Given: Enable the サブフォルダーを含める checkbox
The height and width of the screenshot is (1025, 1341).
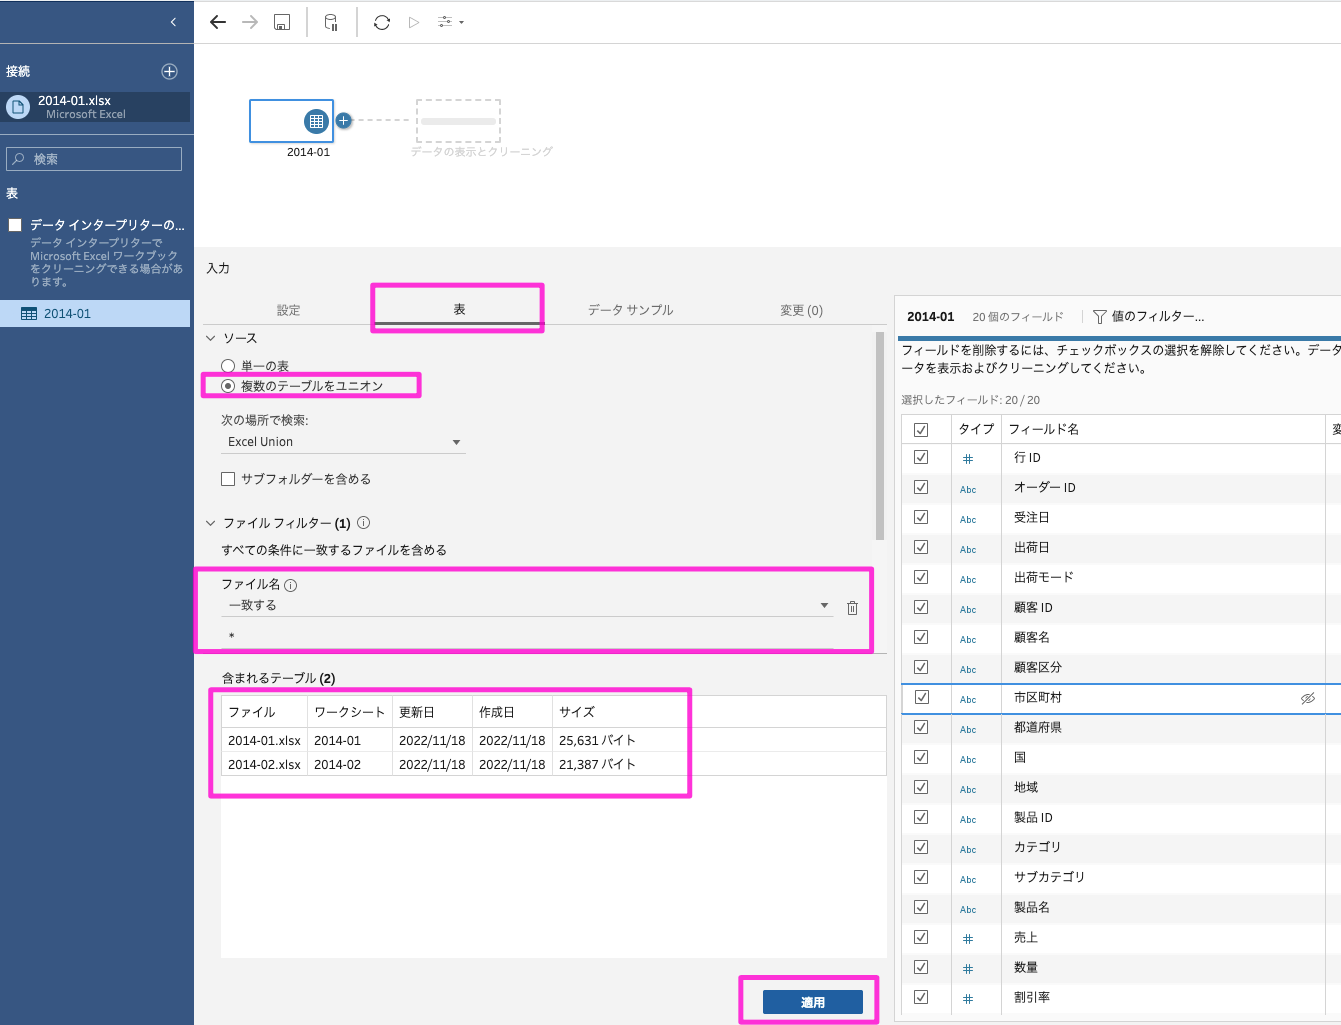Looking at the screenshot, I should point(228,478).
